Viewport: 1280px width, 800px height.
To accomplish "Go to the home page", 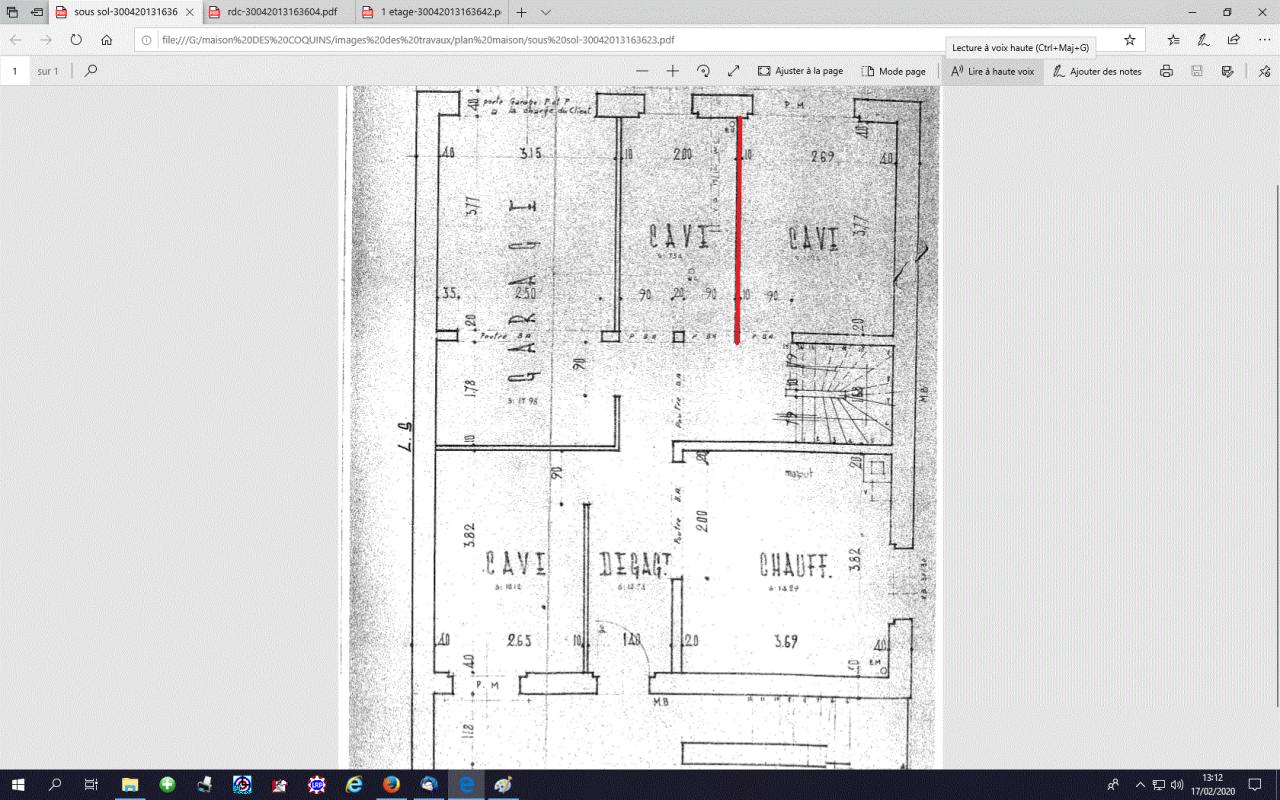I will point(106,40).
